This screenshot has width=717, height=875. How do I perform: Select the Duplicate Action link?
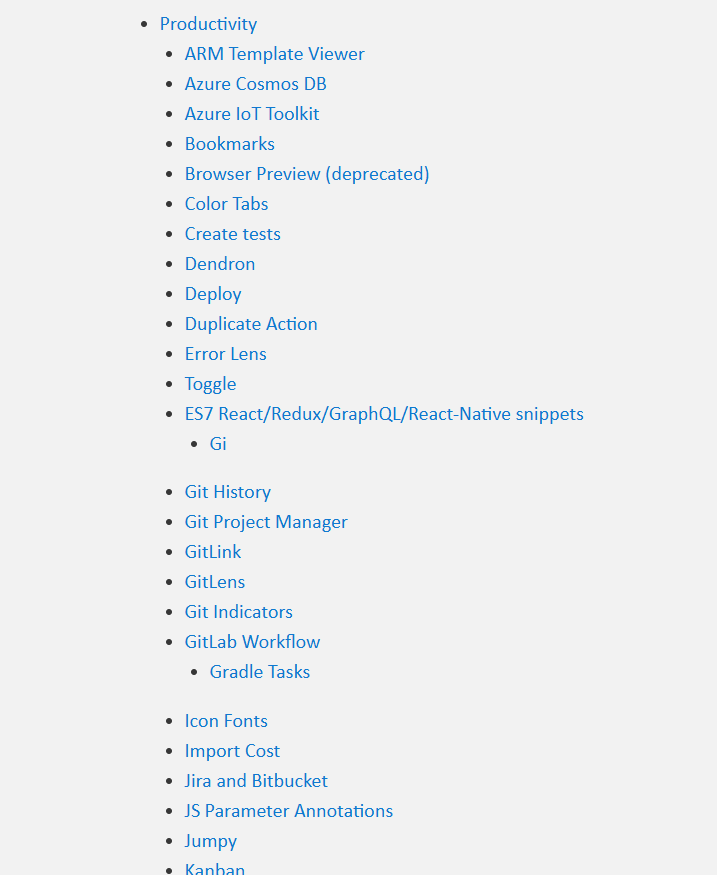(x=251, y=324)
